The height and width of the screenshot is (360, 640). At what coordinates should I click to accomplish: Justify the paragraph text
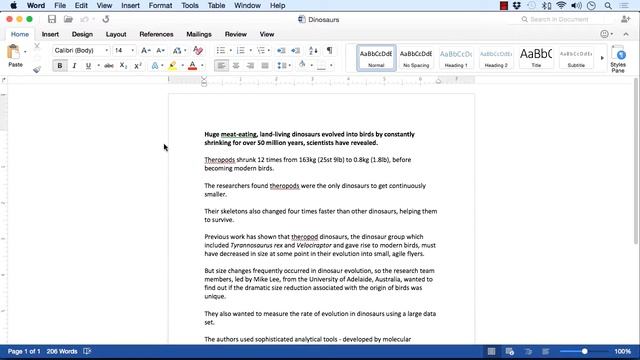click(265, 66)
